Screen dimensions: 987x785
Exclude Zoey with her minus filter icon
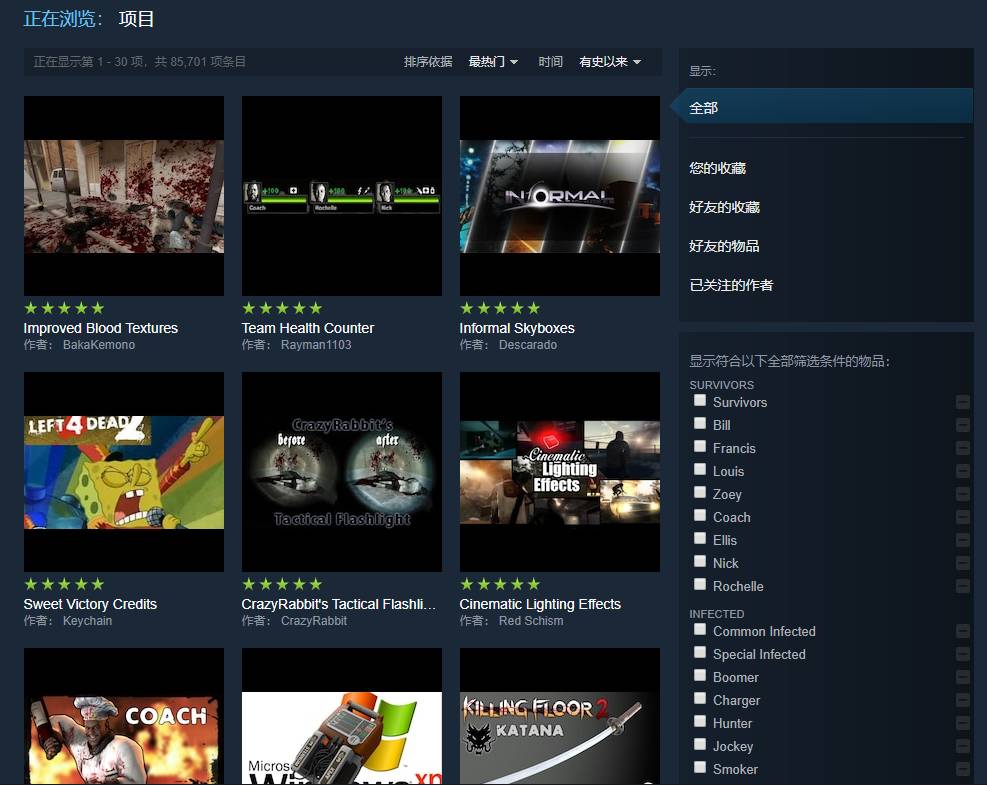tap(962, 494)
